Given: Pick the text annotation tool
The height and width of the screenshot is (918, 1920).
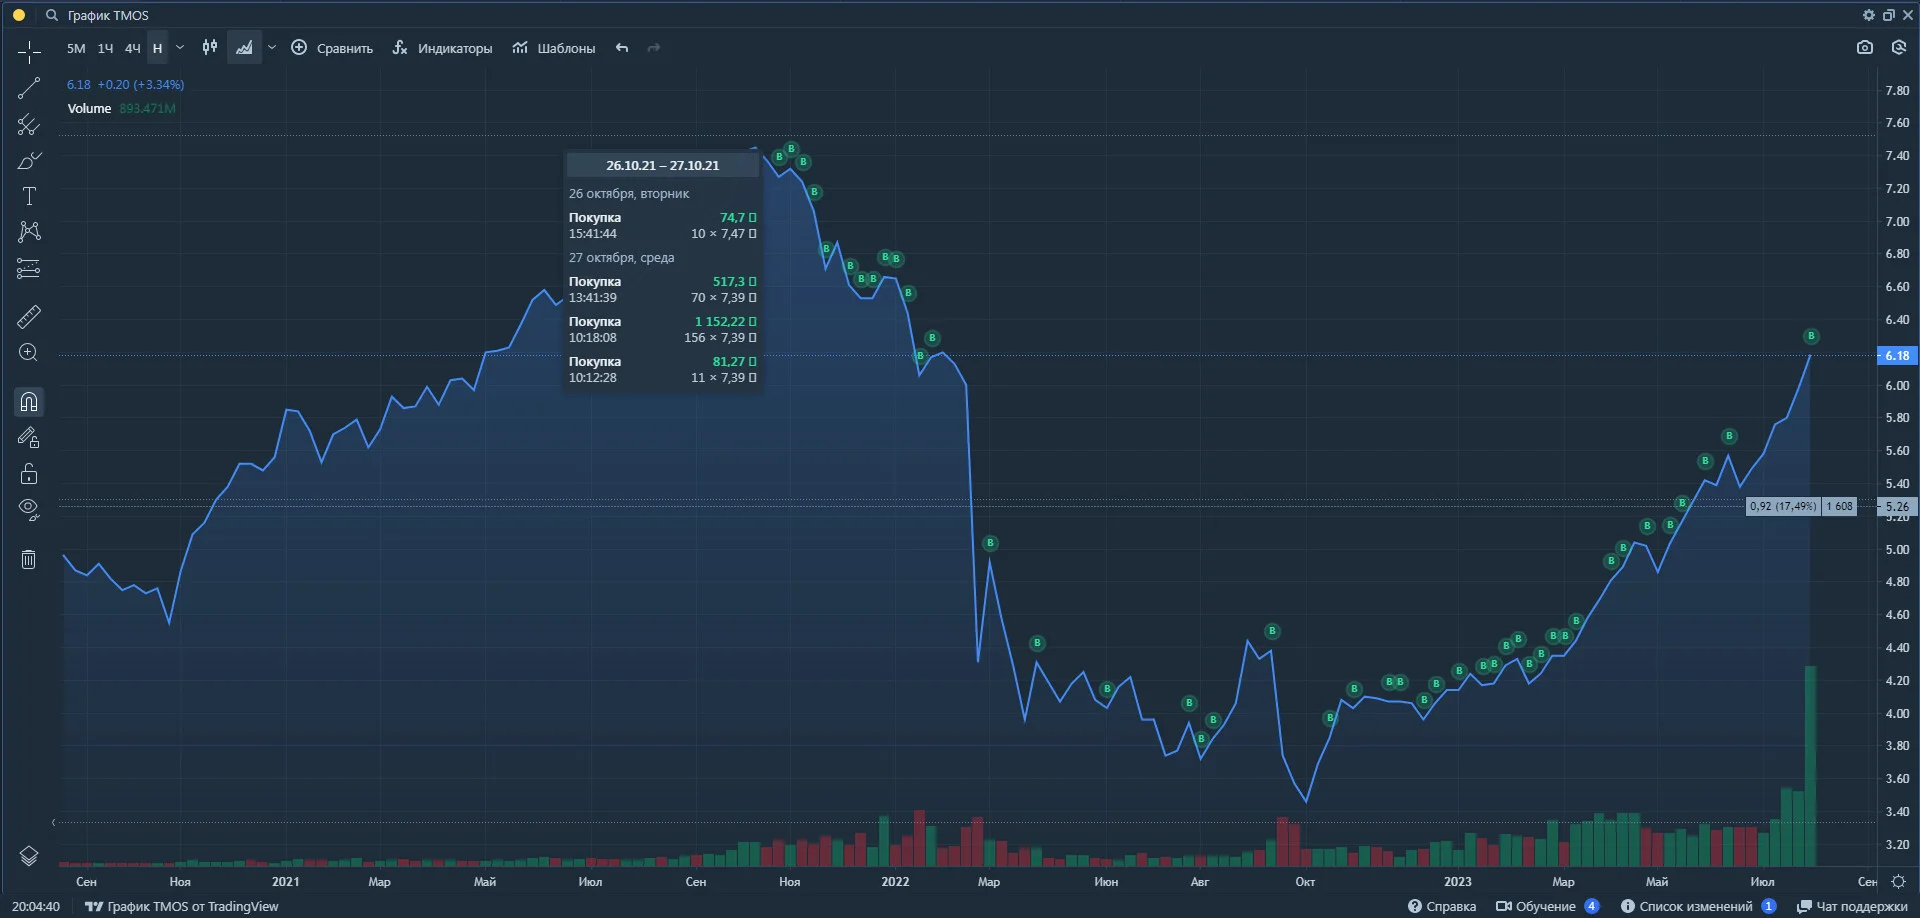Looking at the screenshot, I should (29, 196).
